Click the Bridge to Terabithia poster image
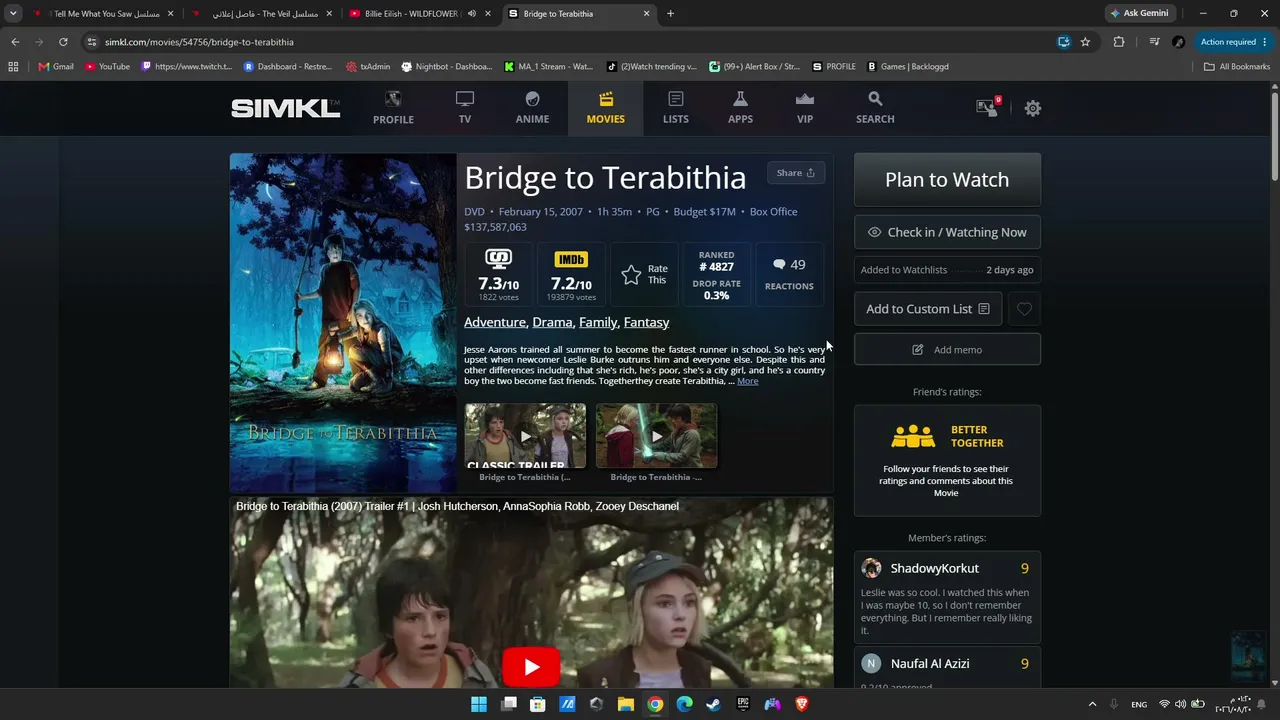This screenshot has width=1280, height=720. click(343, 322)
